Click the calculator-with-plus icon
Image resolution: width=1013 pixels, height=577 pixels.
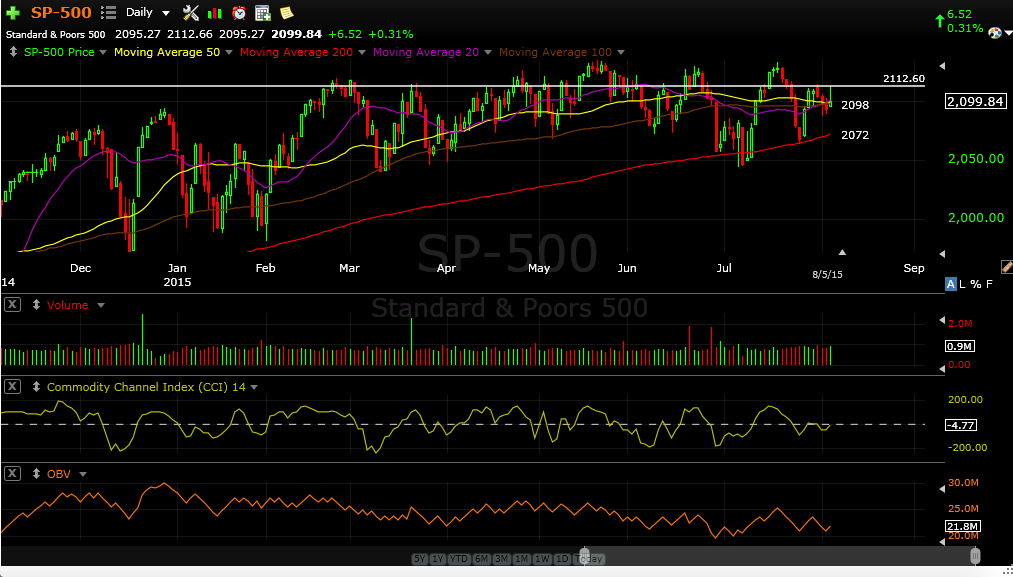coord(262,12)
